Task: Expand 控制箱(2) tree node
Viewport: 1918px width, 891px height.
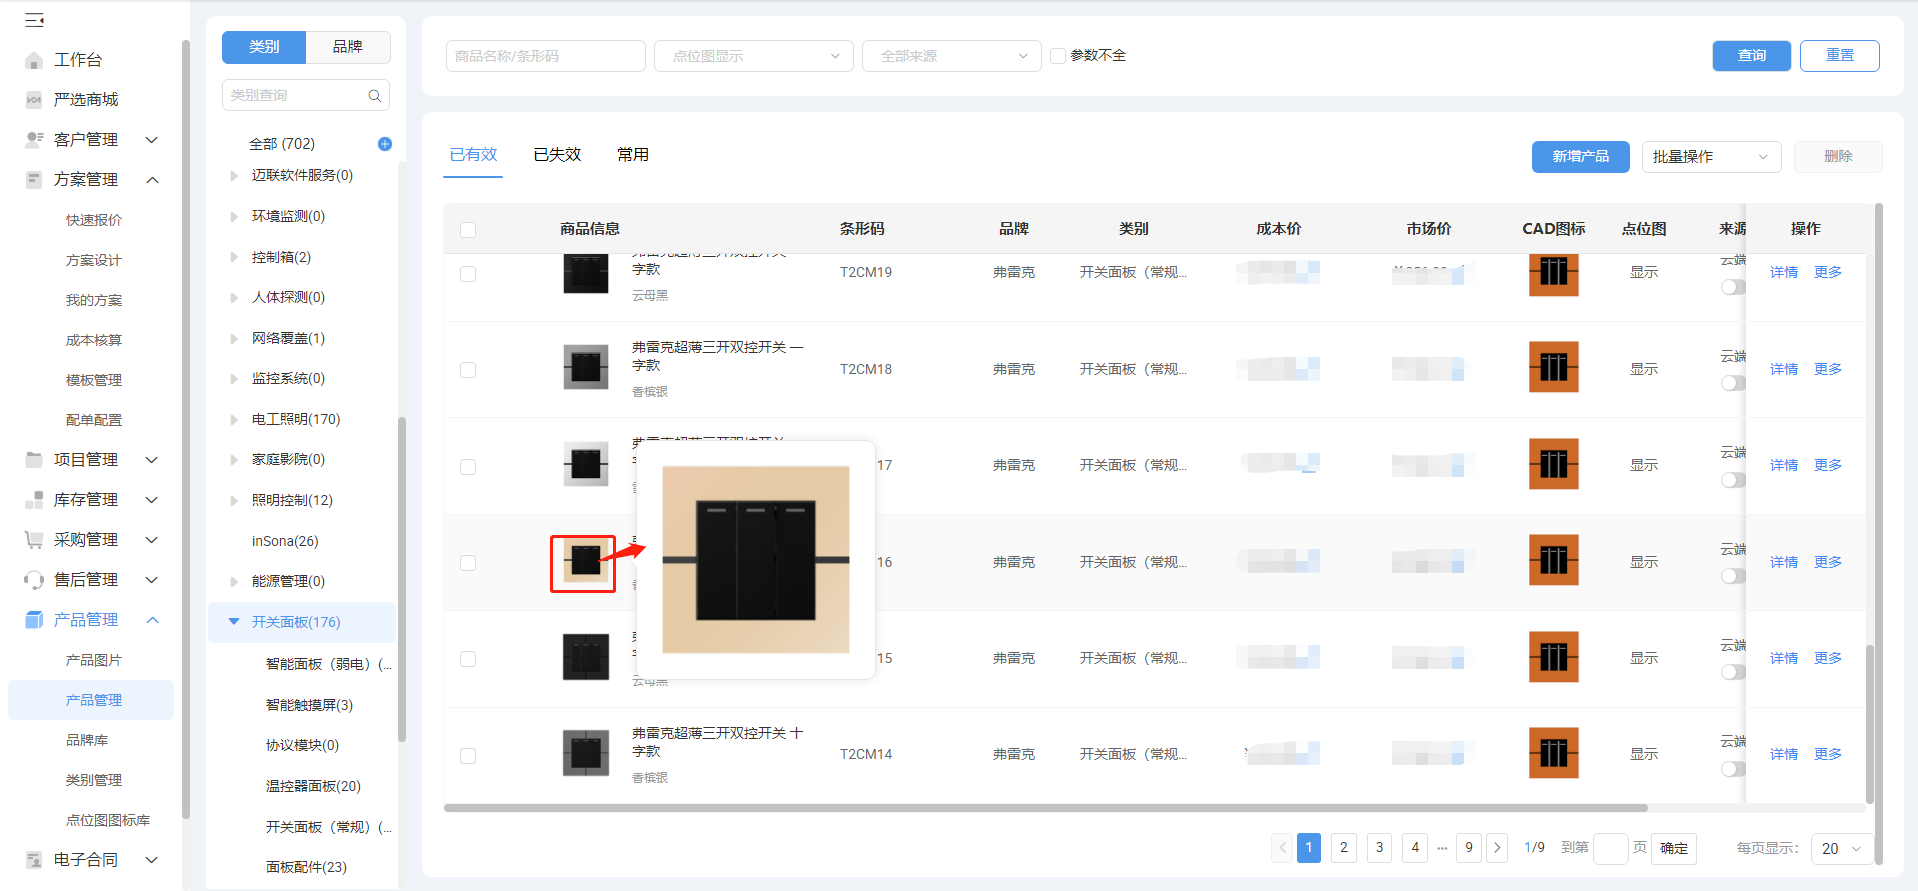Action: click(234, 258)
